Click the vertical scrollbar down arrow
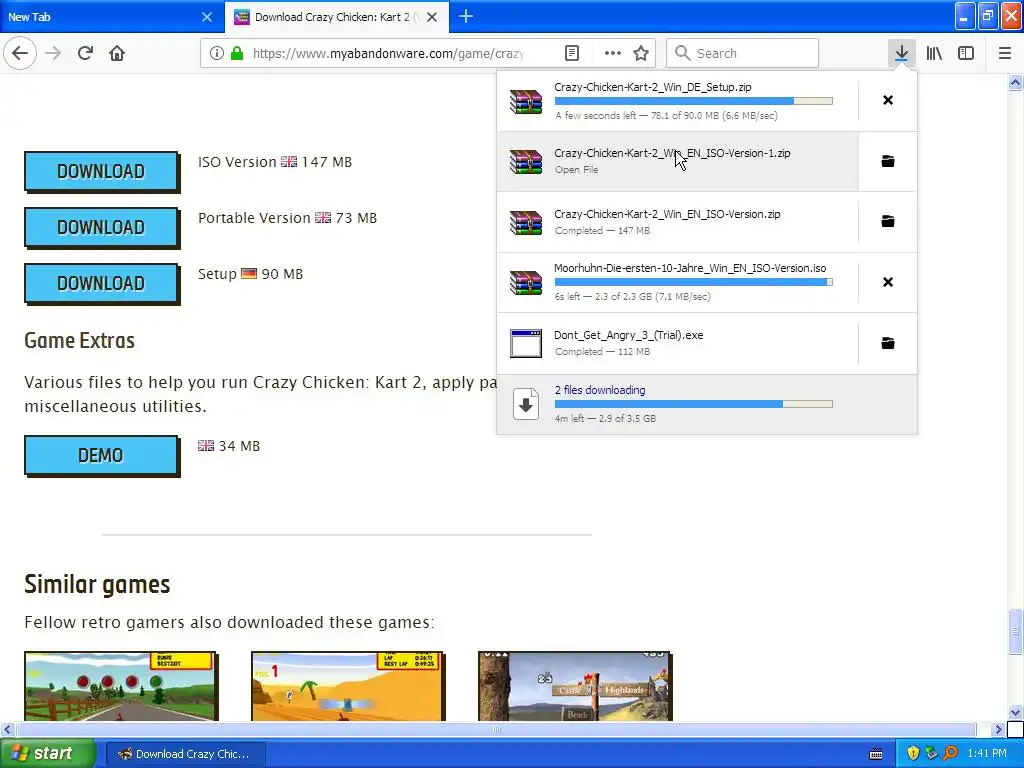The image size is (1024, 768). tap(1015, 712)
